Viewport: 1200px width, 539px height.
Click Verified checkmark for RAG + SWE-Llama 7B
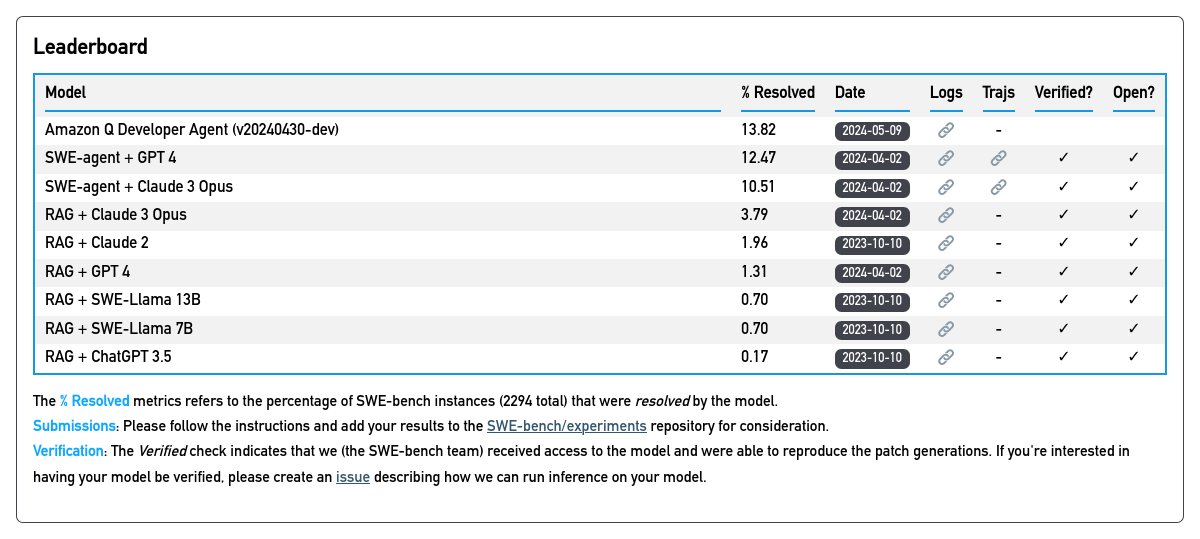1064,329
